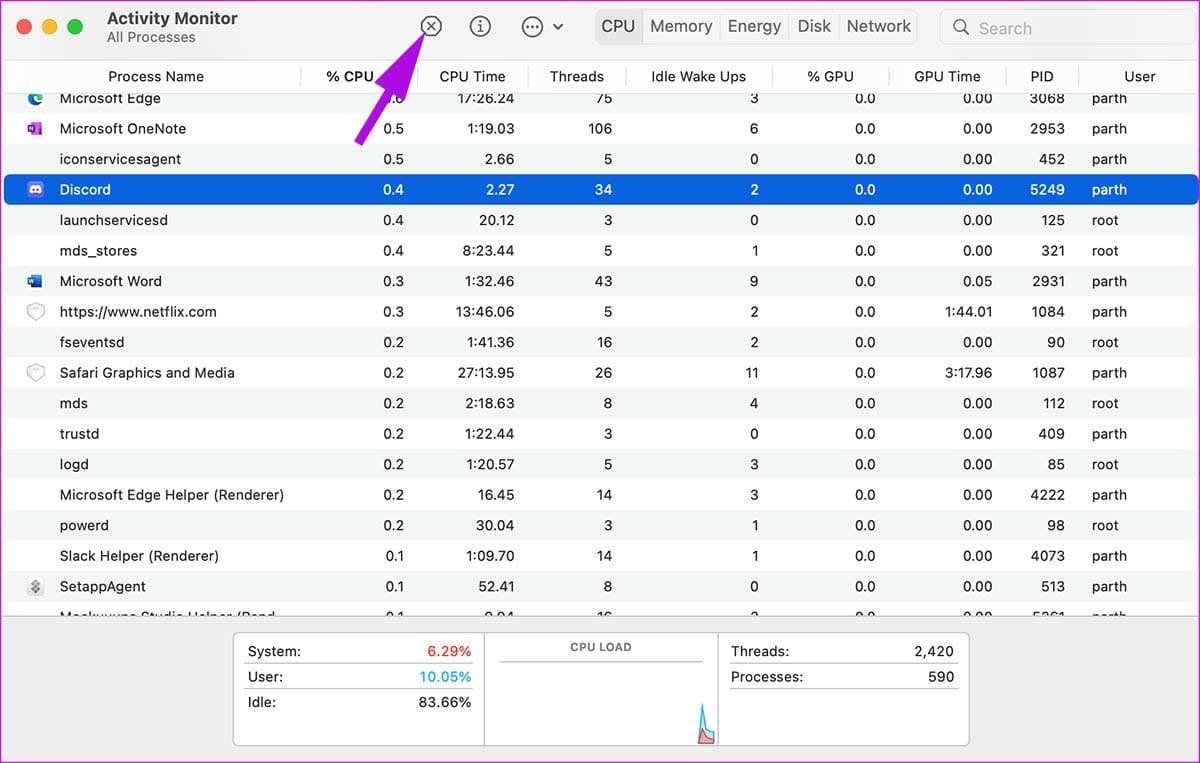Click the Processes count 590
This screenshot has height=763, width=1200.
941,677
